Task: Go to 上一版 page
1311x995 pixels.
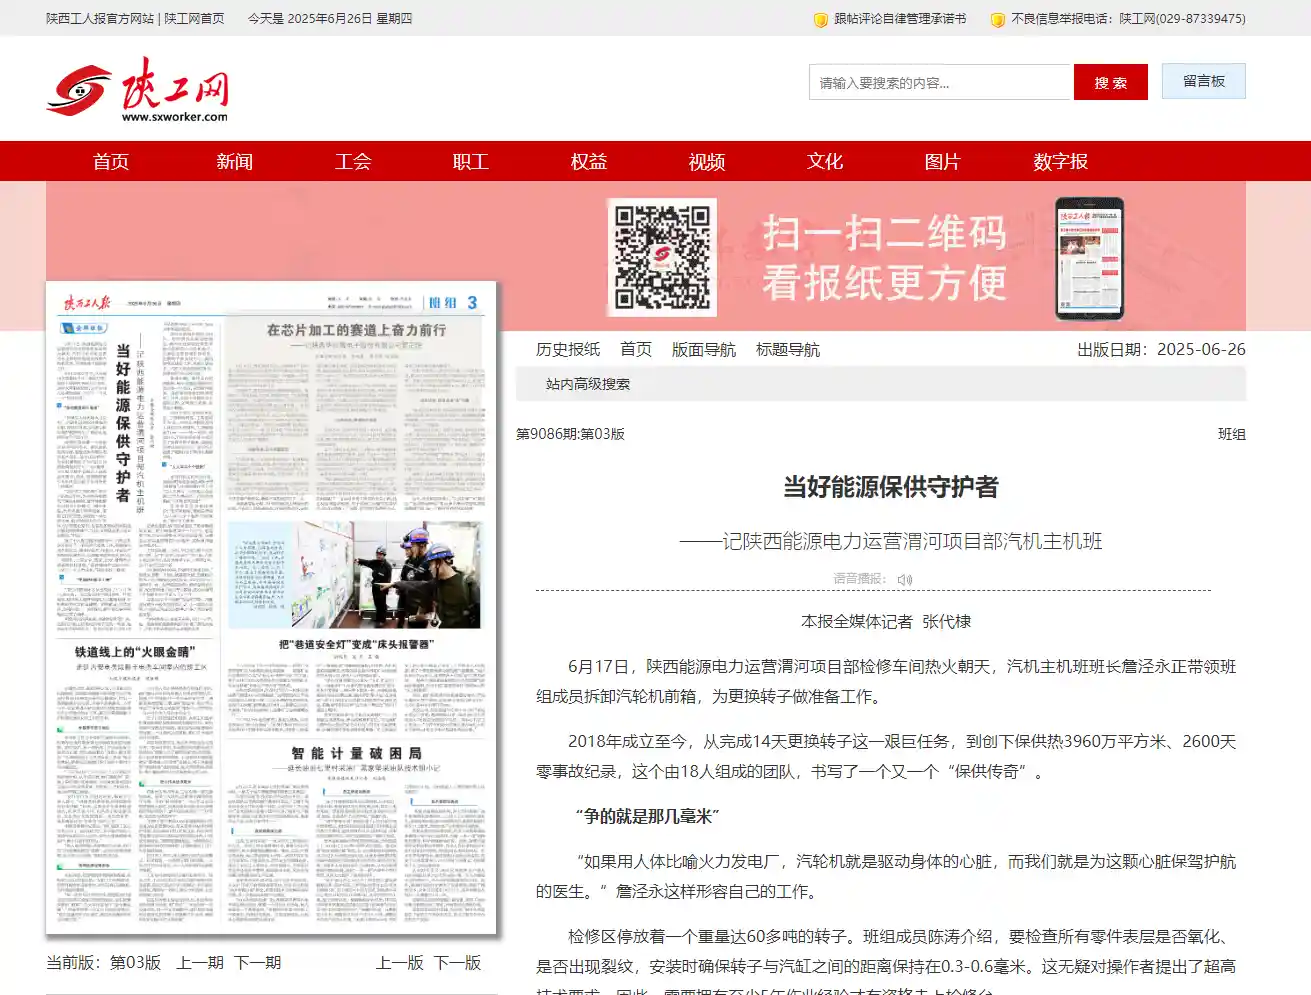Action: (399, 962)
